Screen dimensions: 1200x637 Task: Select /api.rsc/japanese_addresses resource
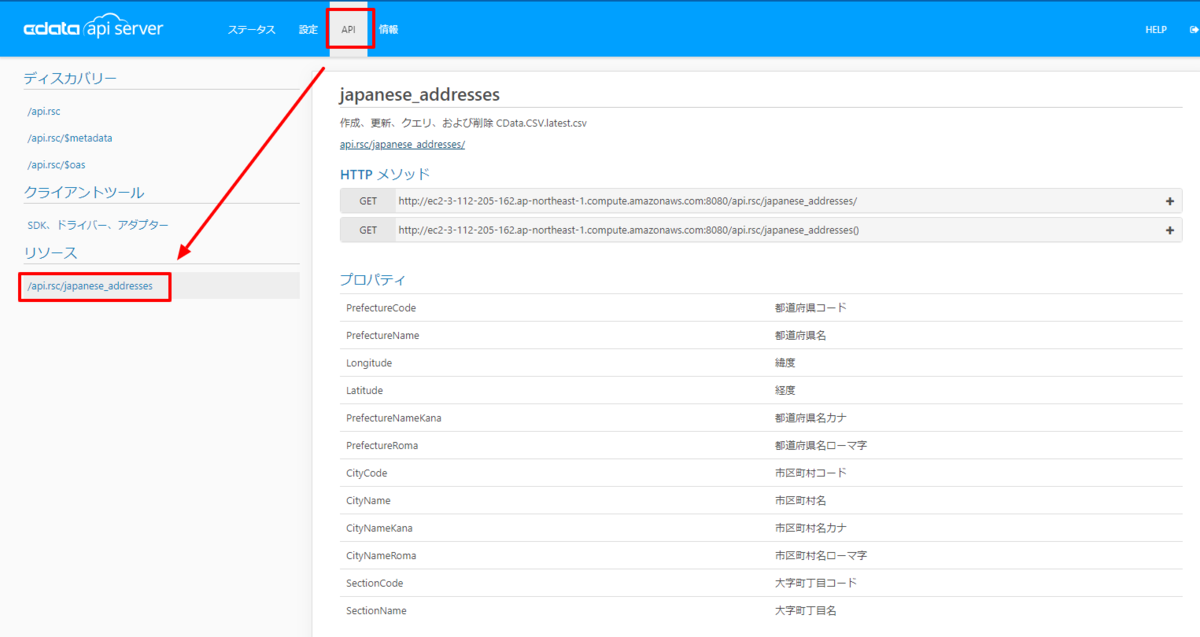click(90, 286)
